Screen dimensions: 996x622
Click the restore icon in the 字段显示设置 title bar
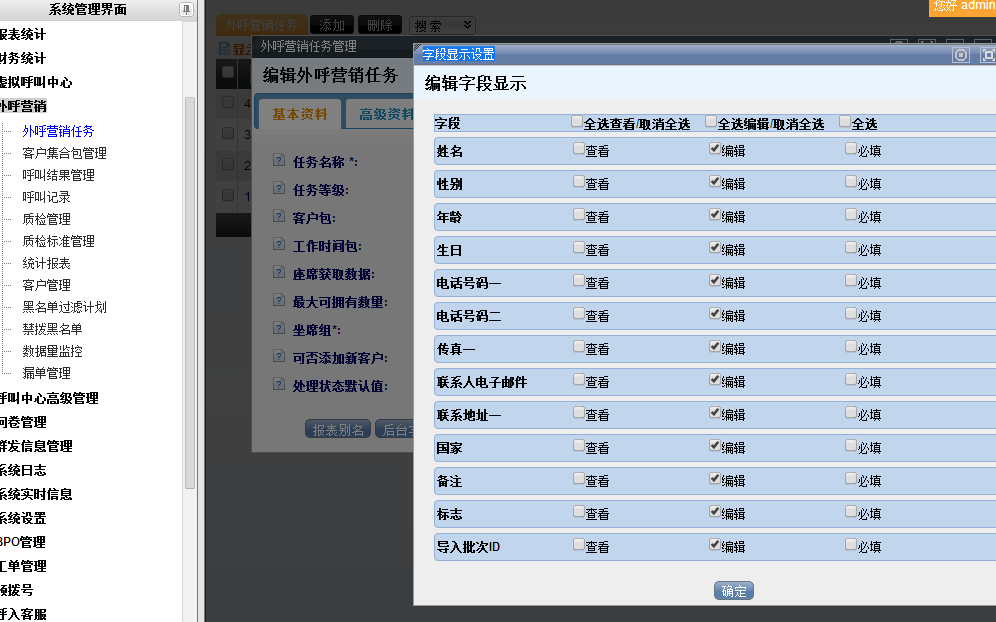(961, 55)
